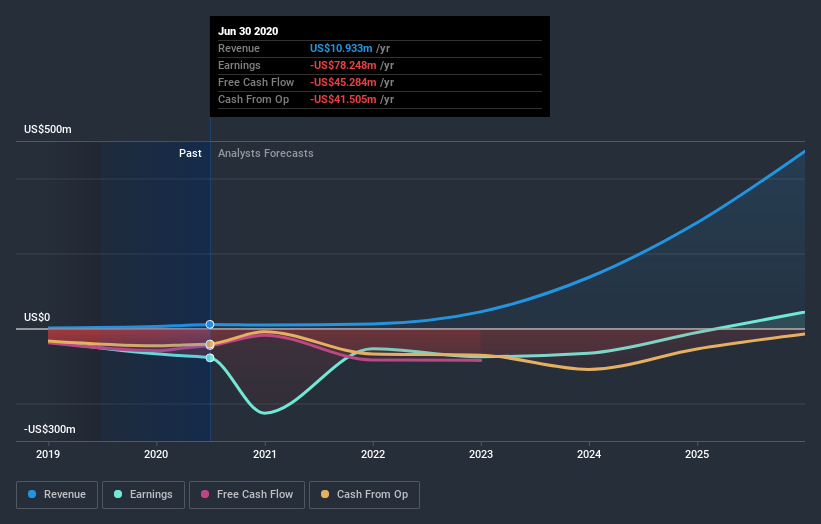821x524 pixels.
Task: Click the US$10.933m revenue value
Action: [341, 48]
